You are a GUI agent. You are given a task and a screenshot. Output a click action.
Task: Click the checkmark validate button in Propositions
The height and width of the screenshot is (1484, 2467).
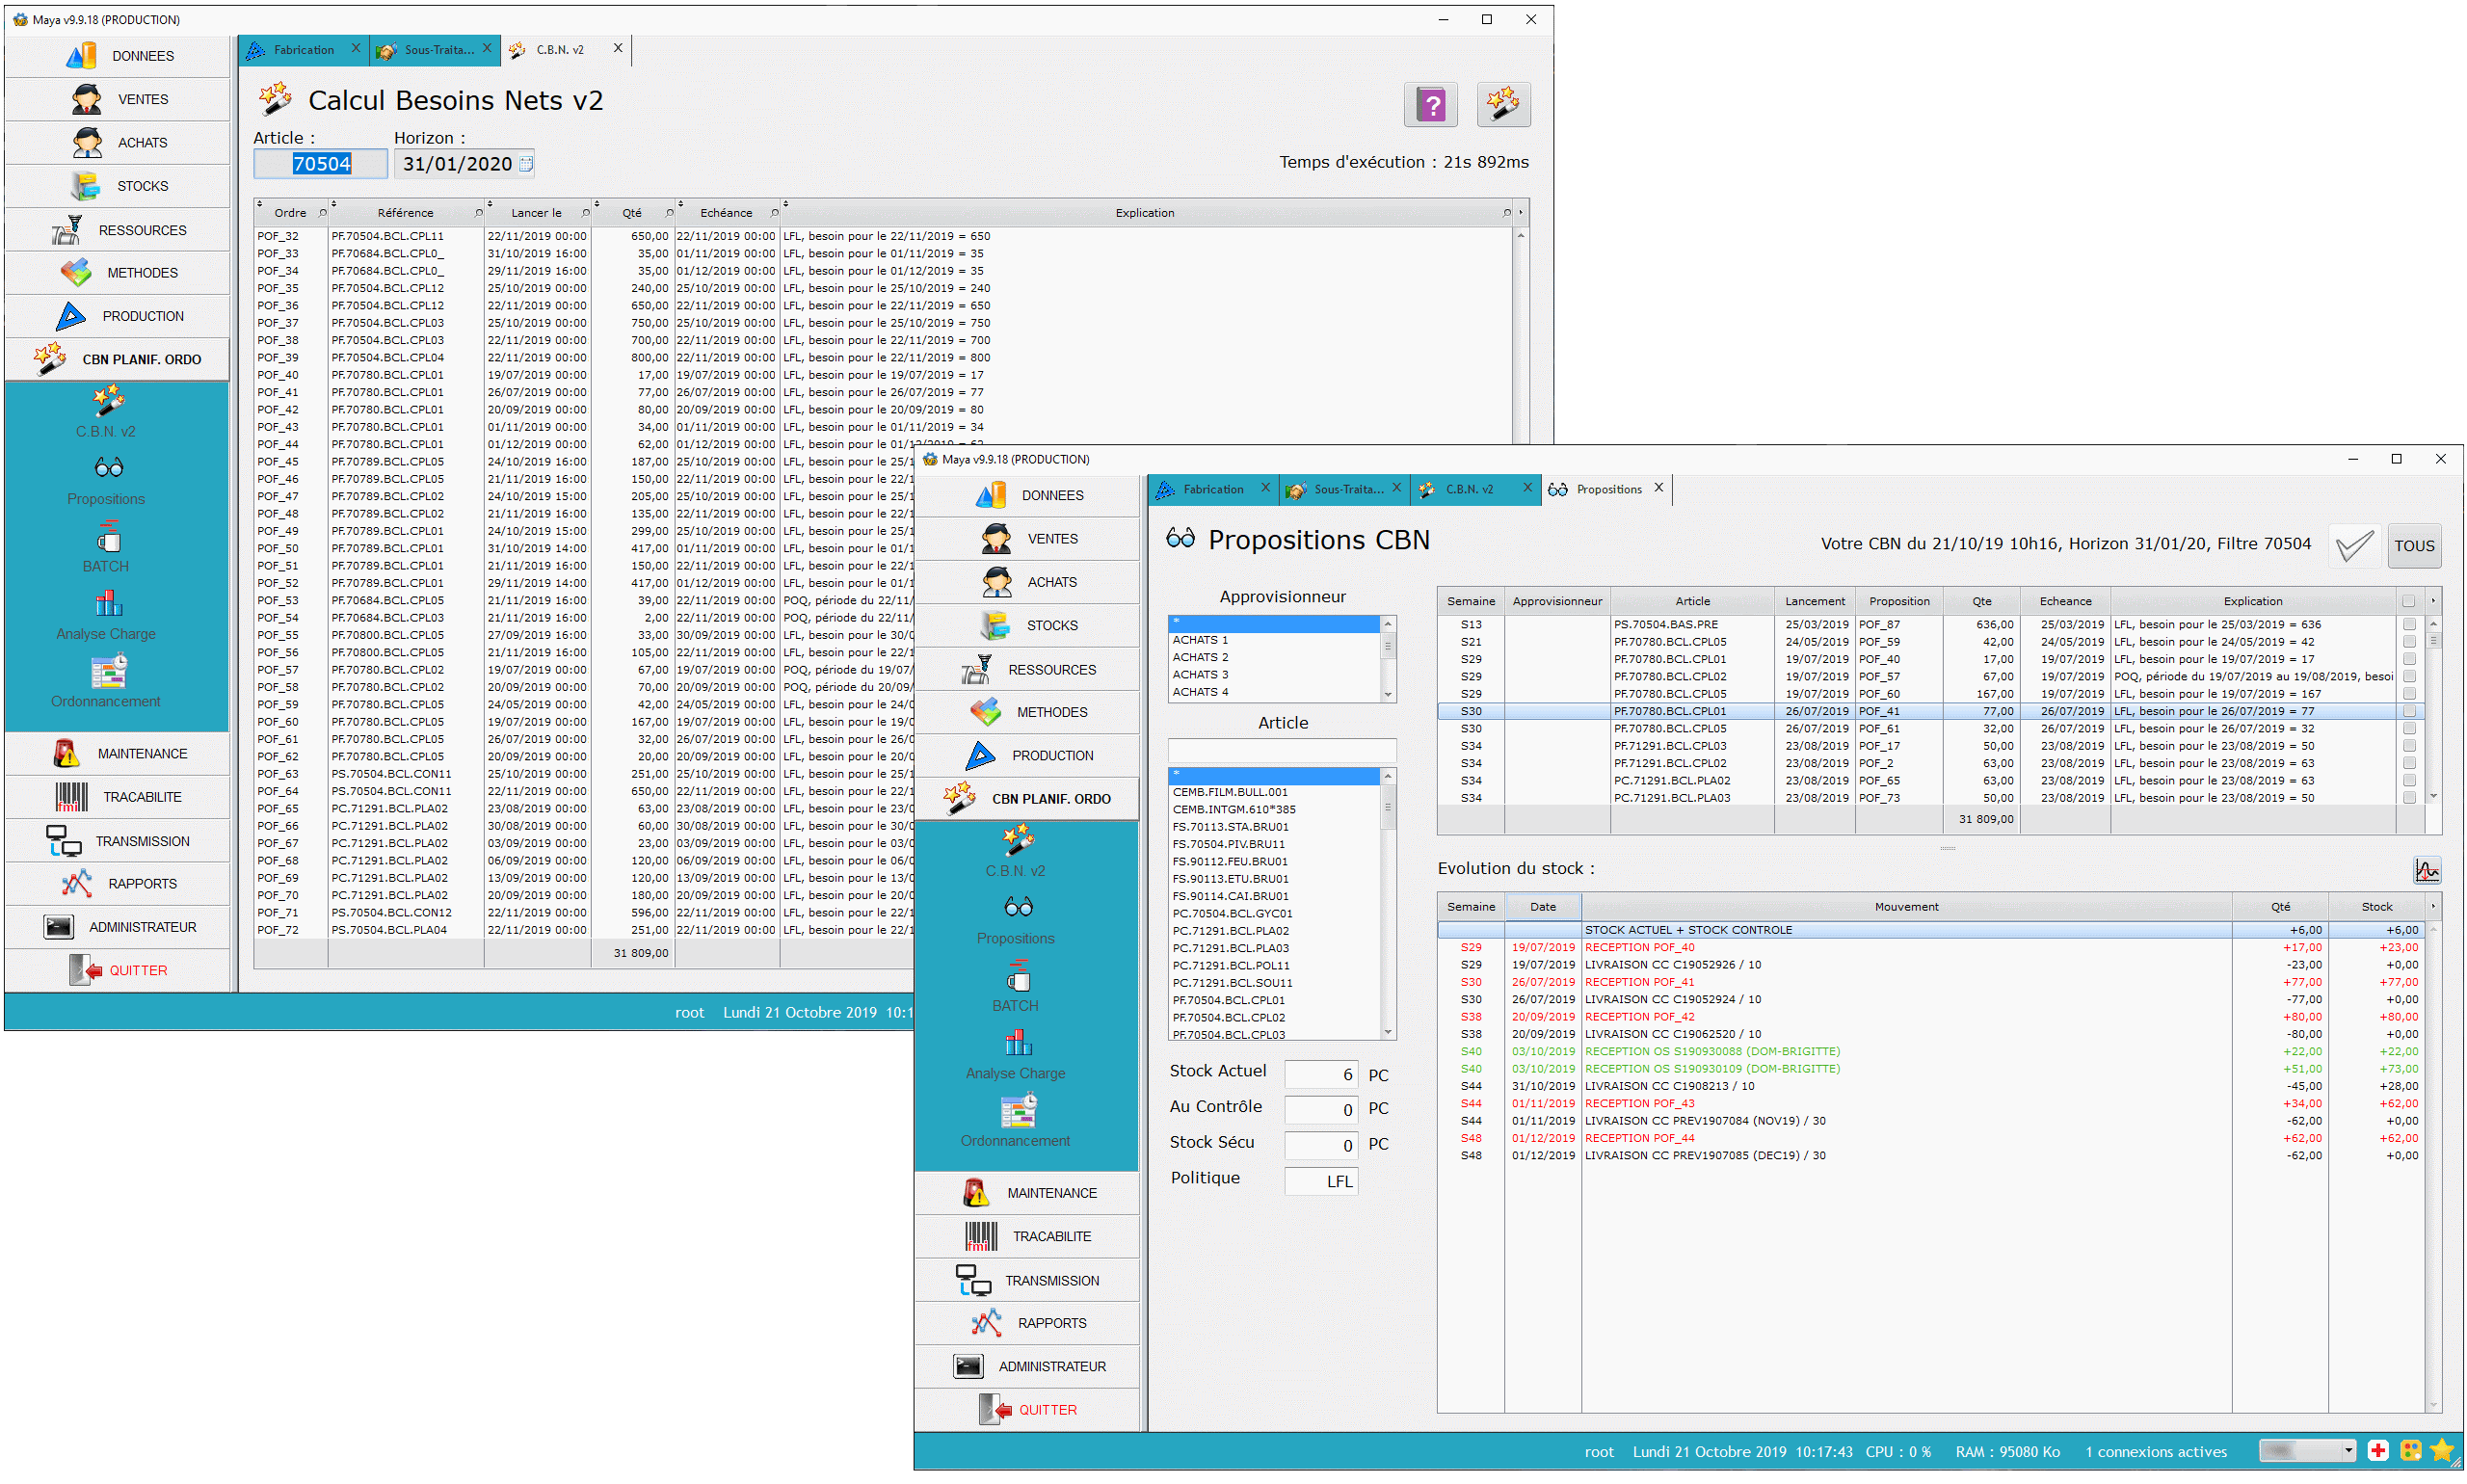pyautogui.click(x=2353, y=546)
